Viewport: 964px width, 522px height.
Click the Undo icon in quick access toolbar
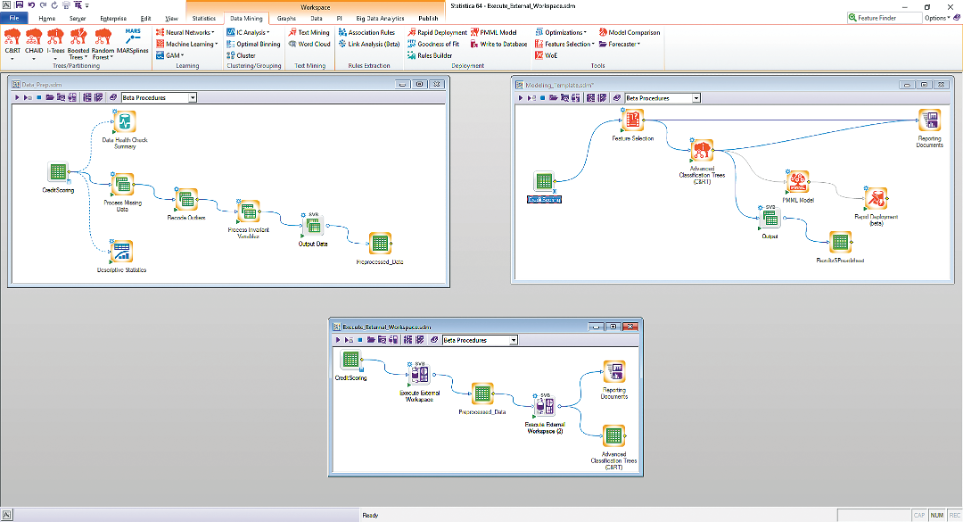pyautogui.click(x=31, y=5)
